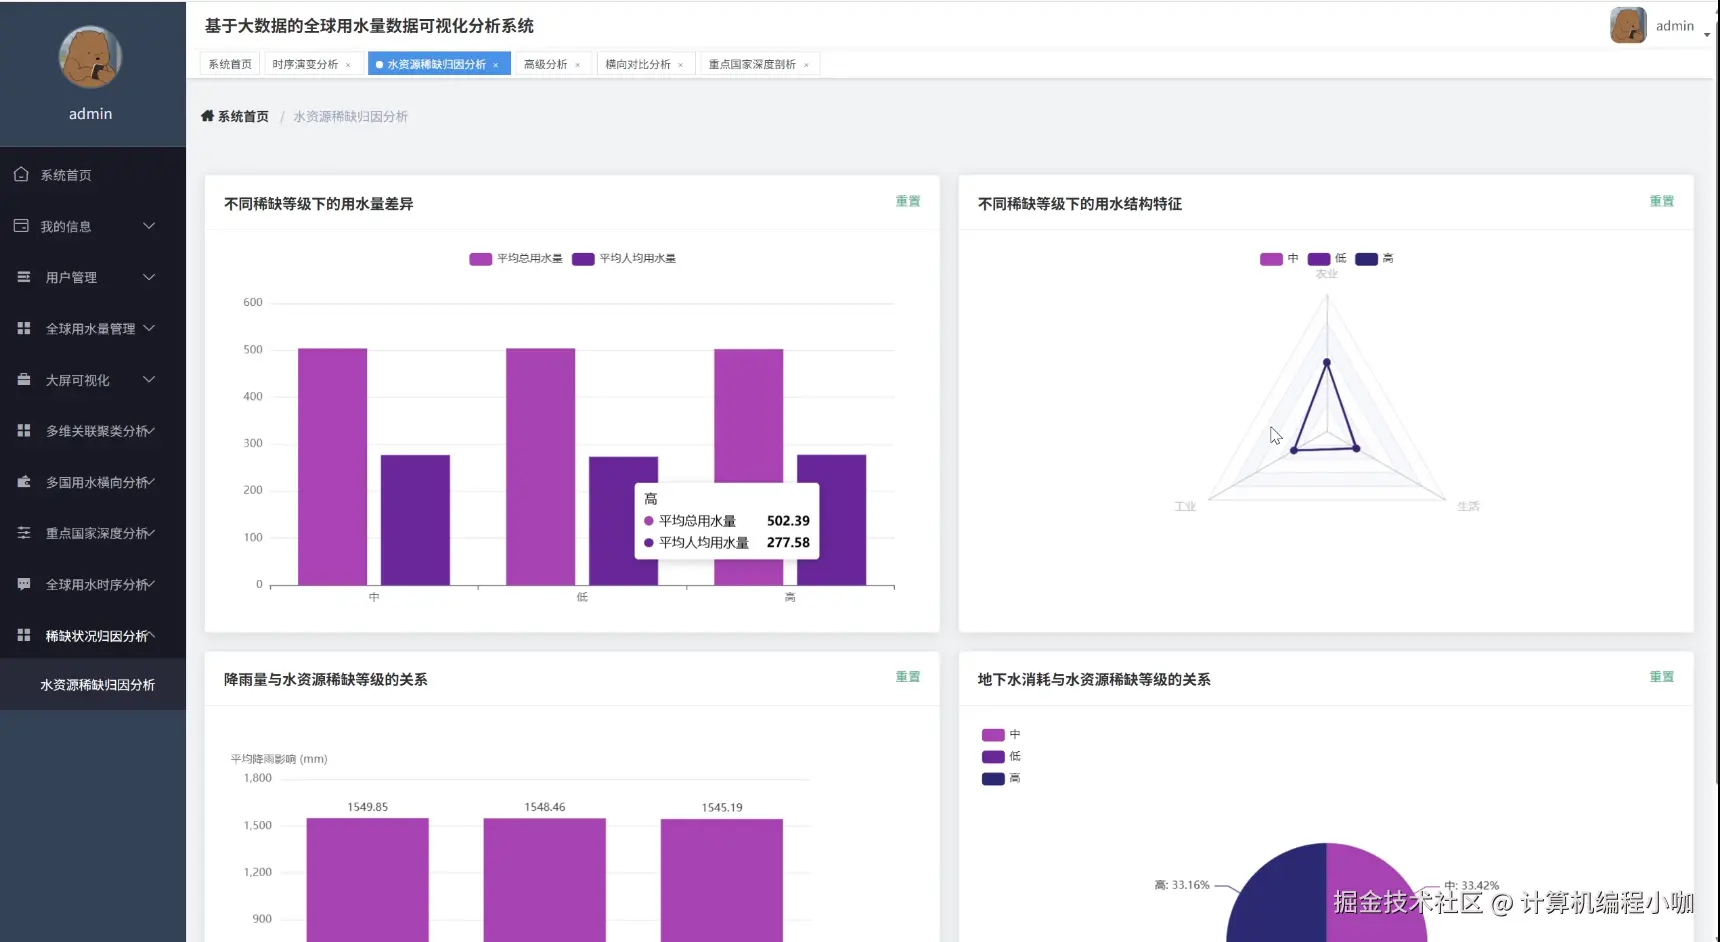Click the house icon in the breadcrumb

(208, 116)
